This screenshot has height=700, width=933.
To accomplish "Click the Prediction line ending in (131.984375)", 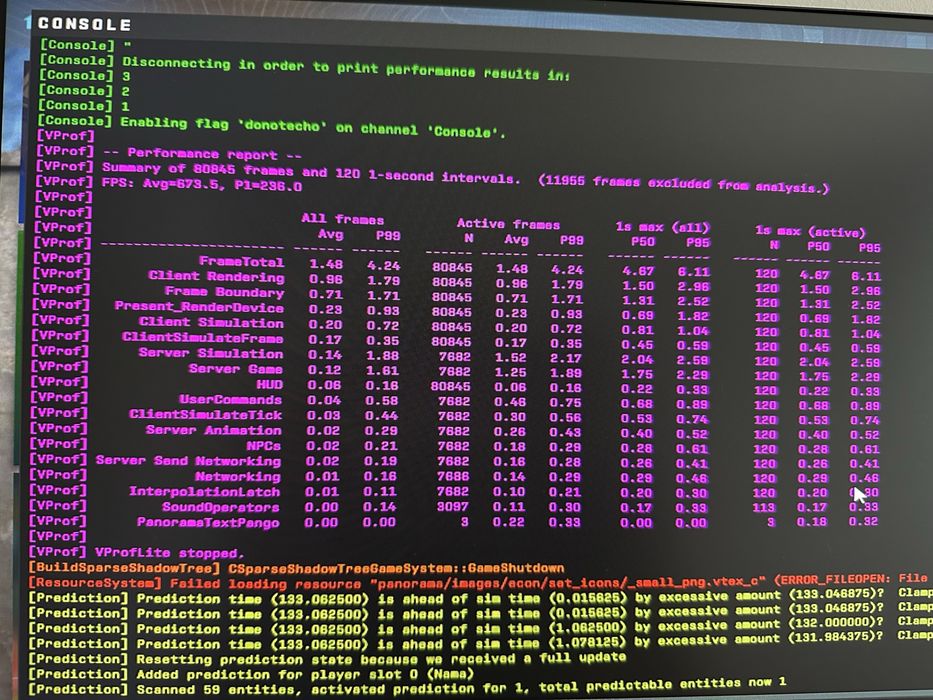I will [x=480, y=642].
